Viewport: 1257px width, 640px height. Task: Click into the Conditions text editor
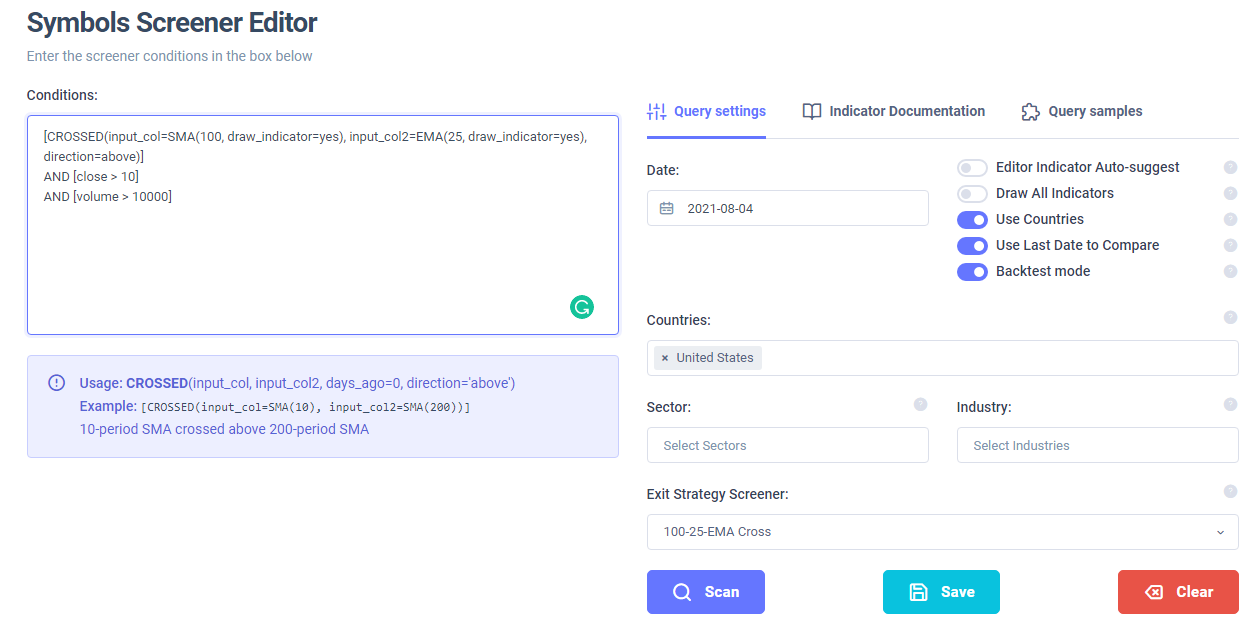click(x=323, y=225)
